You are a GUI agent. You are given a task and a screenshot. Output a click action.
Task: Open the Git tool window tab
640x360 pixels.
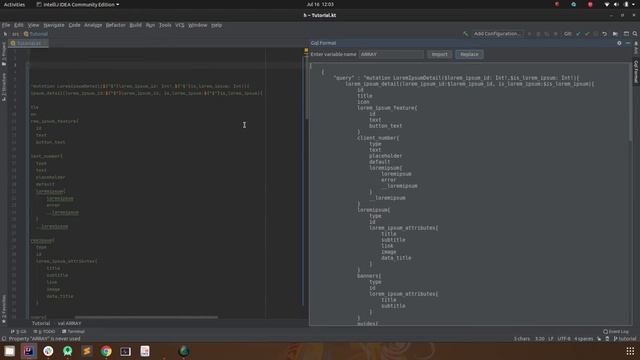click(19, 332)
